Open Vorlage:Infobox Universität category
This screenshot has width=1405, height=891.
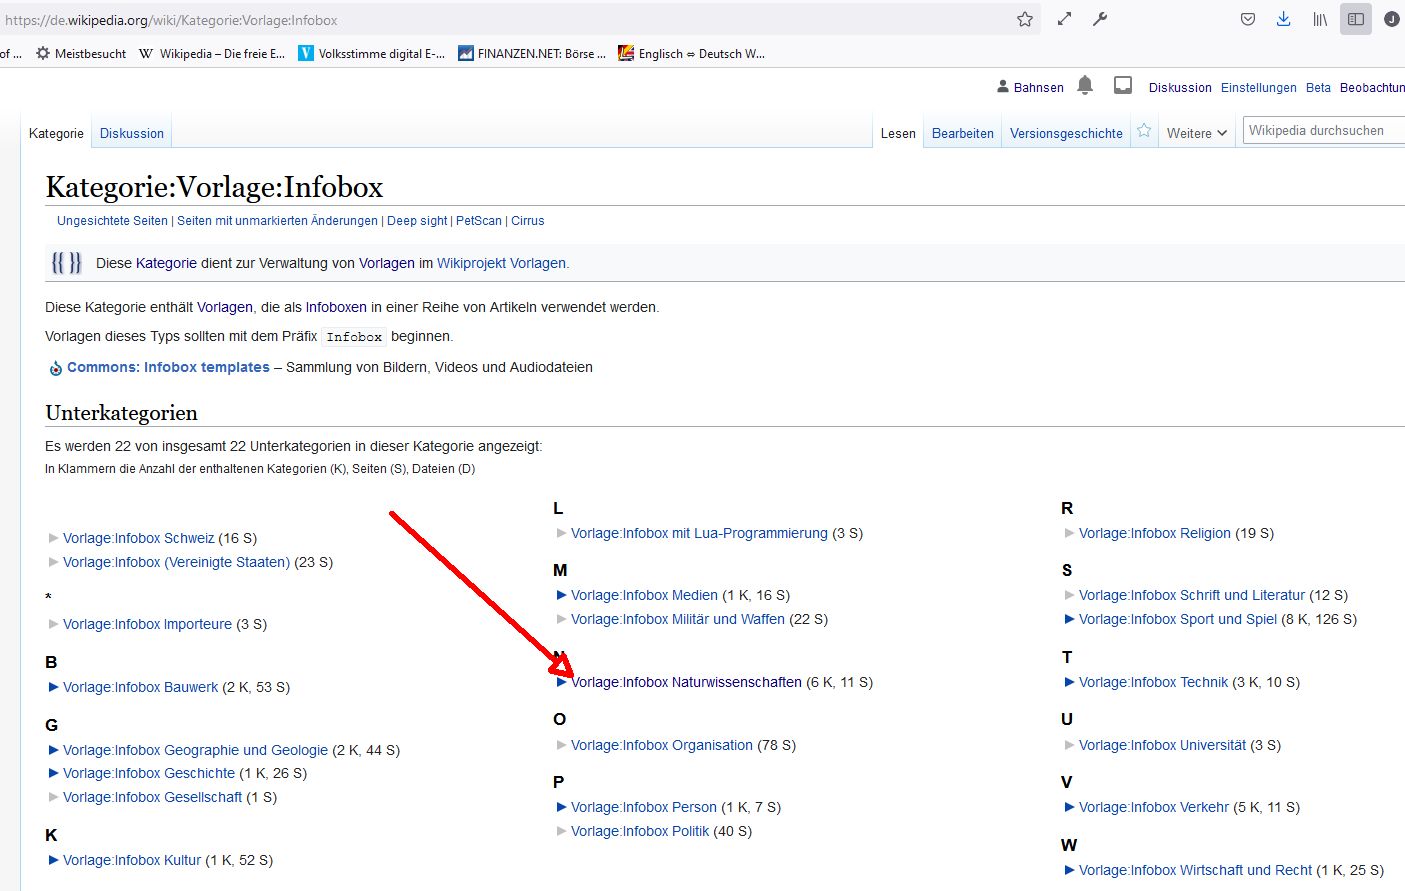click(x=1163, y=745)
